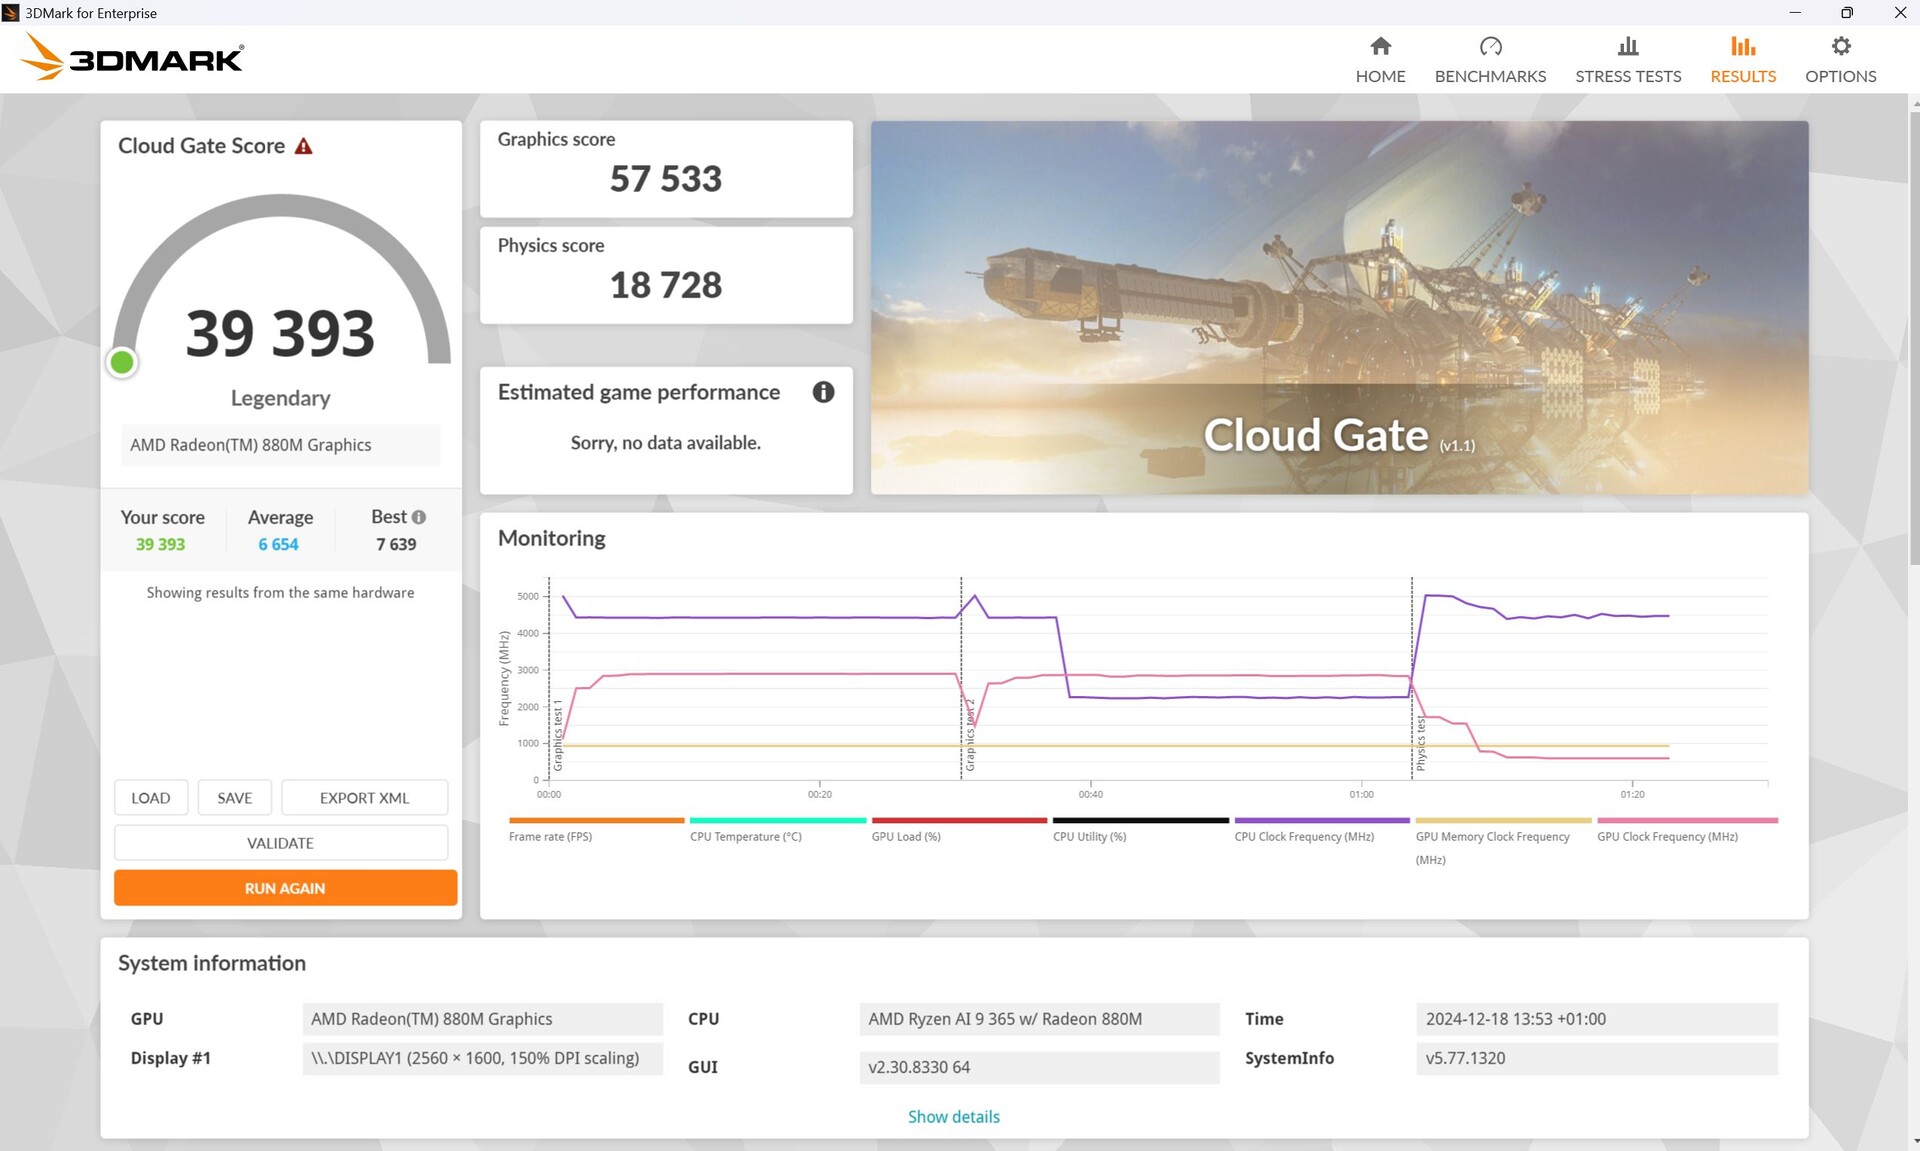Click the green score marker on the gauge
Image resolution: width=1920 pixels, height=1151 pixels.
122,362
